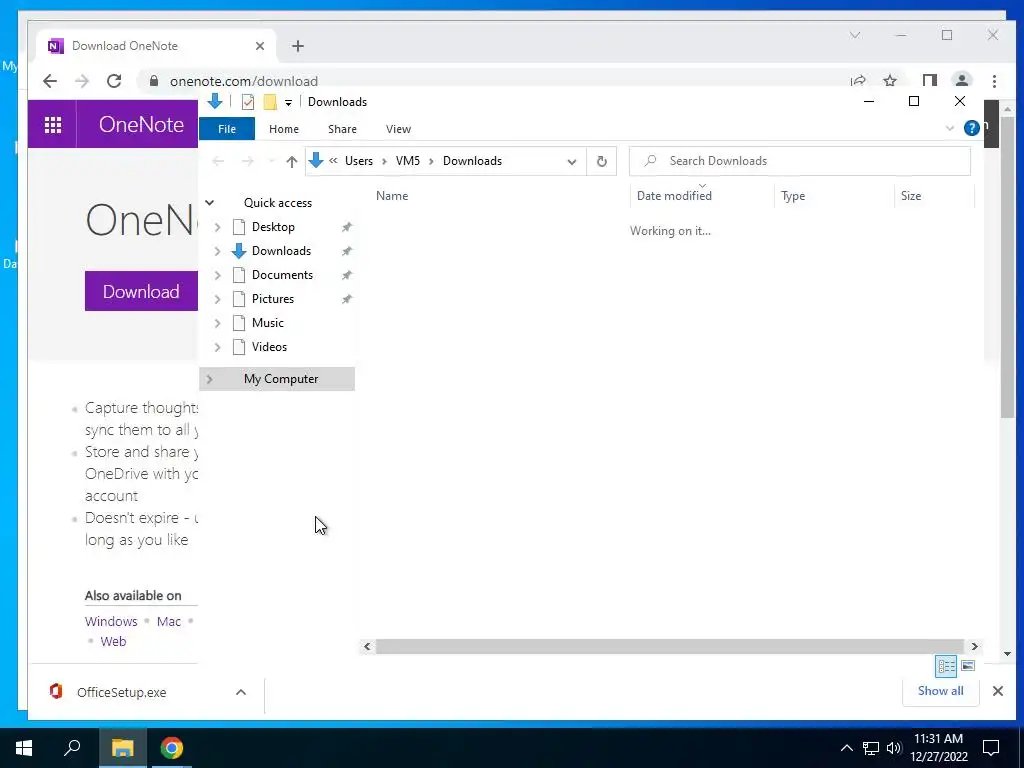Switch Explorer to Large icons view
Screen dimensions: 1024x768
968,666
